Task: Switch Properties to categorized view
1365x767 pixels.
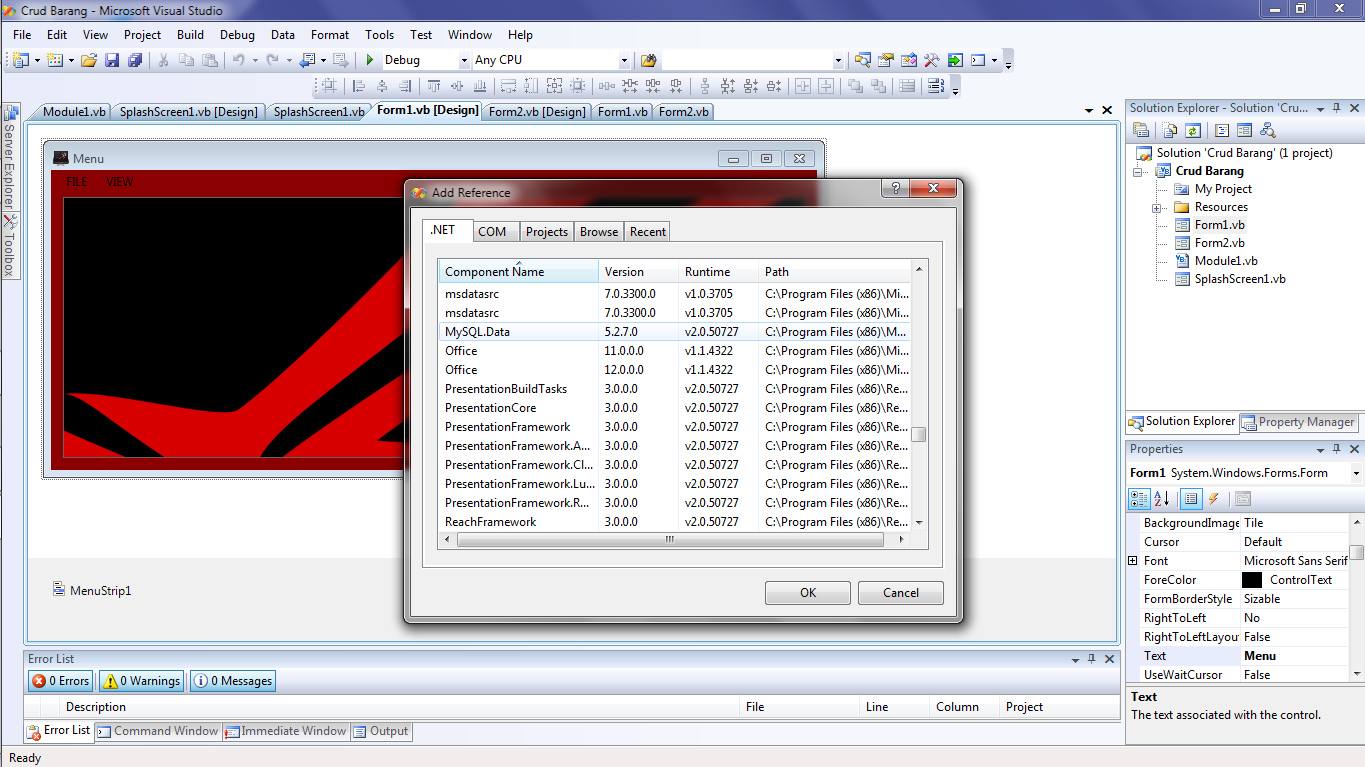Action: 1139,498
